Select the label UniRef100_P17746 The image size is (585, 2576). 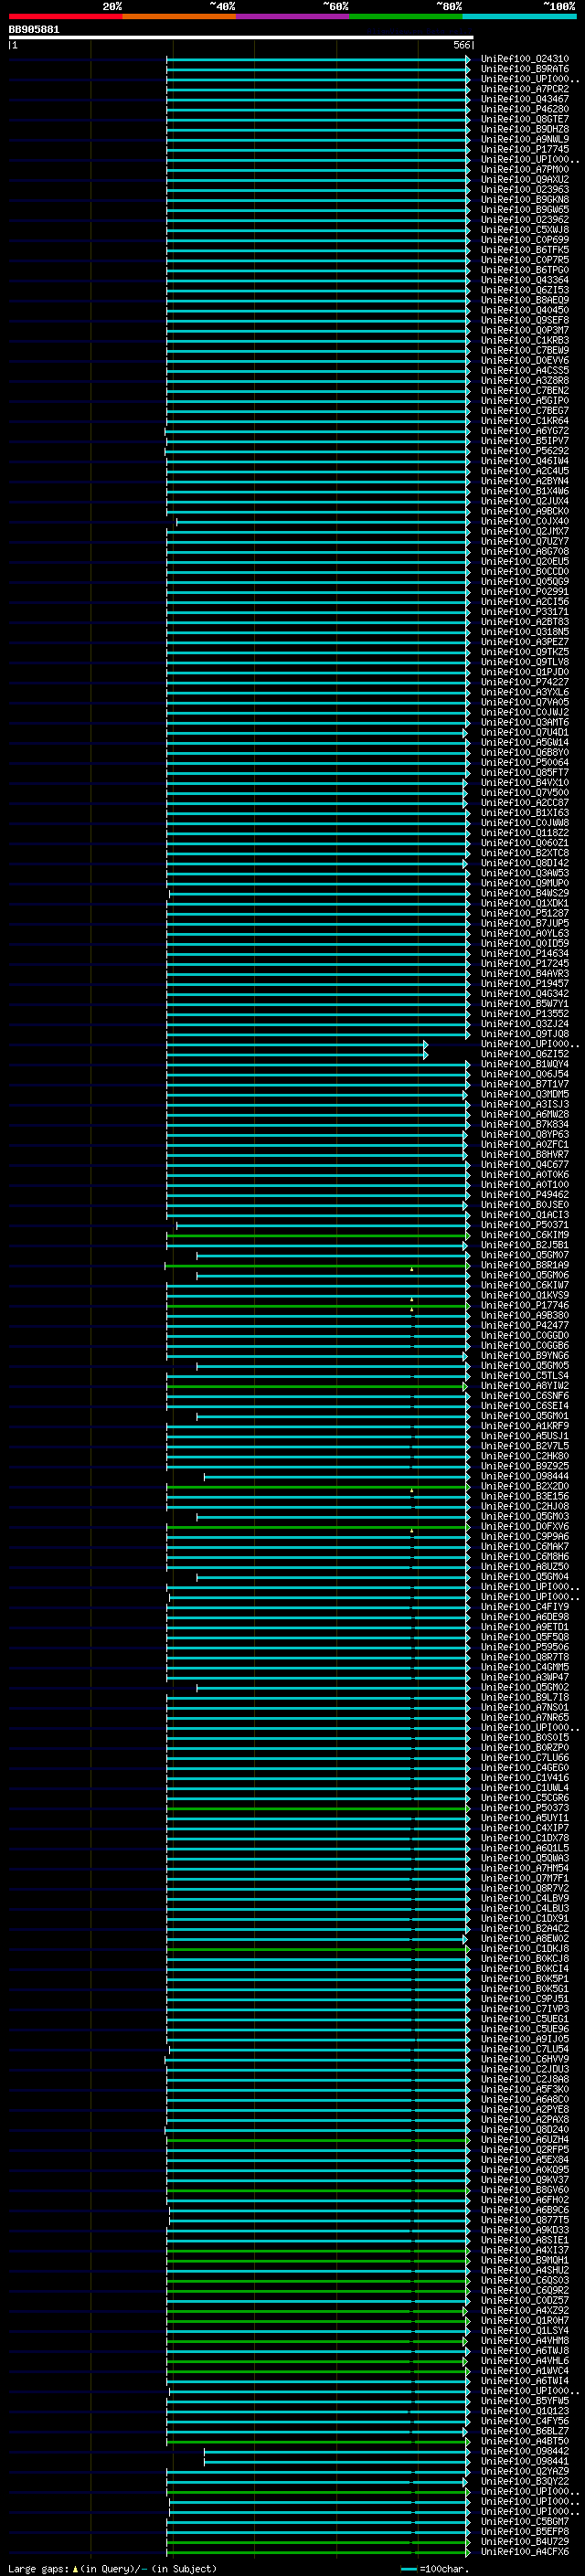click(x=525, y=1305)
